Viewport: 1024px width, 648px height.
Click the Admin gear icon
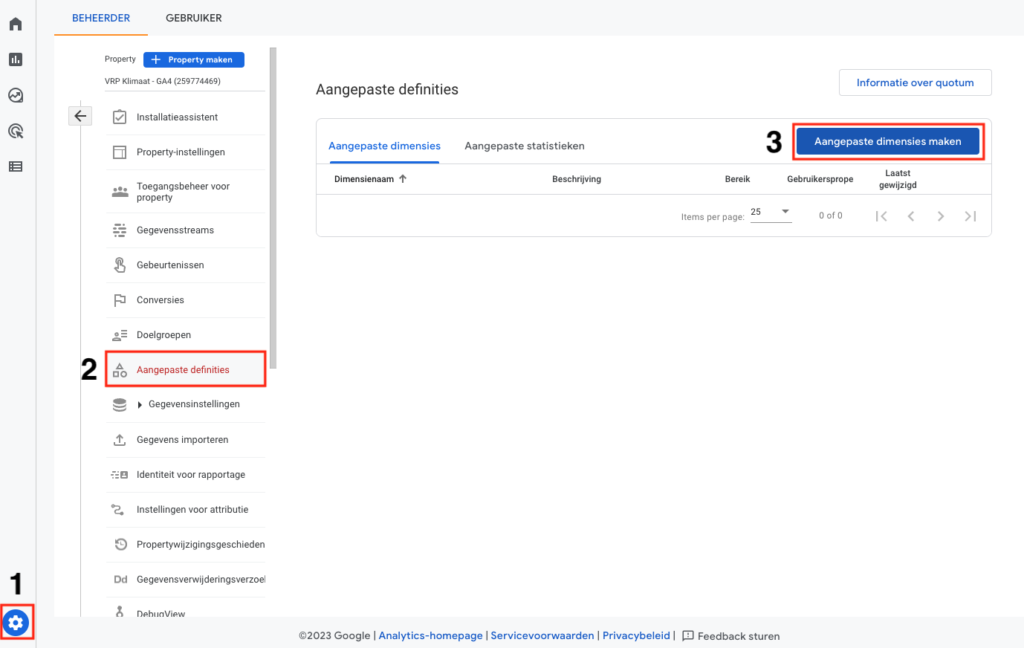pyautogui.click(x=16, y=623)
